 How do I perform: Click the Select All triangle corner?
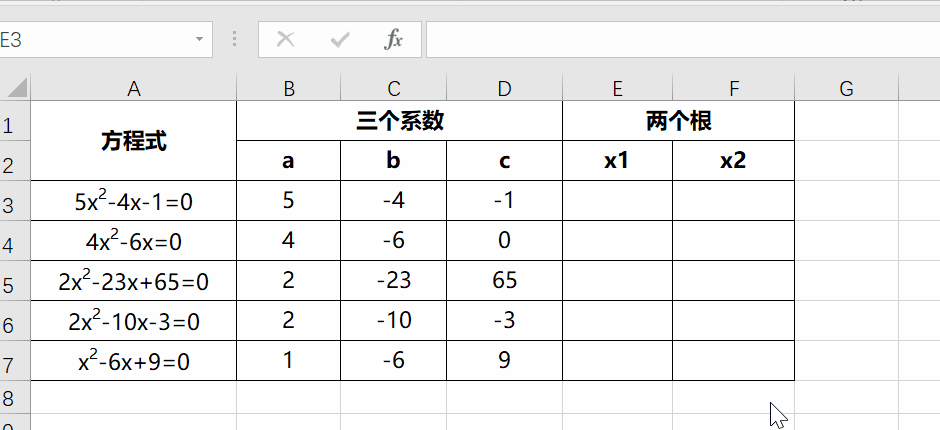point(17,88)
